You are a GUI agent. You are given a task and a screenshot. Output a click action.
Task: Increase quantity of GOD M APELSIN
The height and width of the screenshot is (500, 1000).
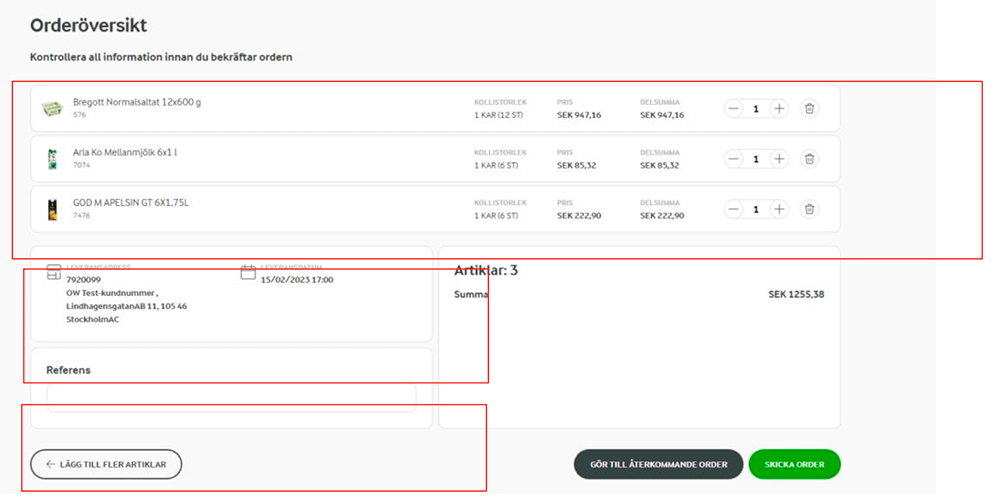click(778, 209)
